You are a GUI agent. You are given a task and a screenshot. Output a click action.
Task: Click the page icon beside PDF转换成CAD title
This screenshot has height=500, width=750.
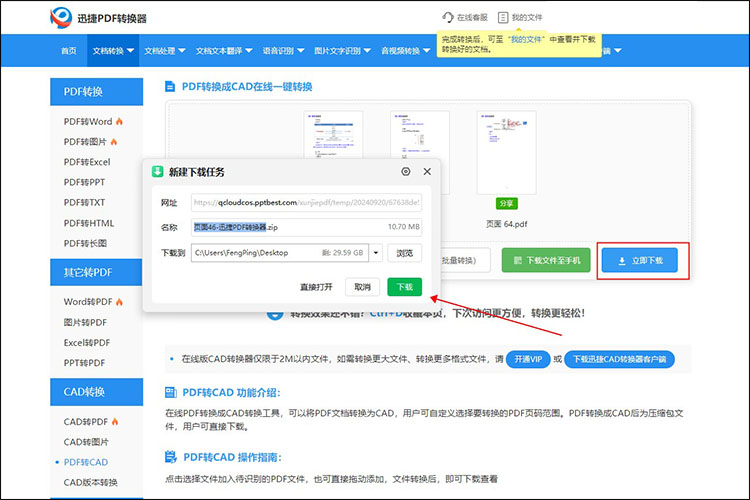(169, 87)
